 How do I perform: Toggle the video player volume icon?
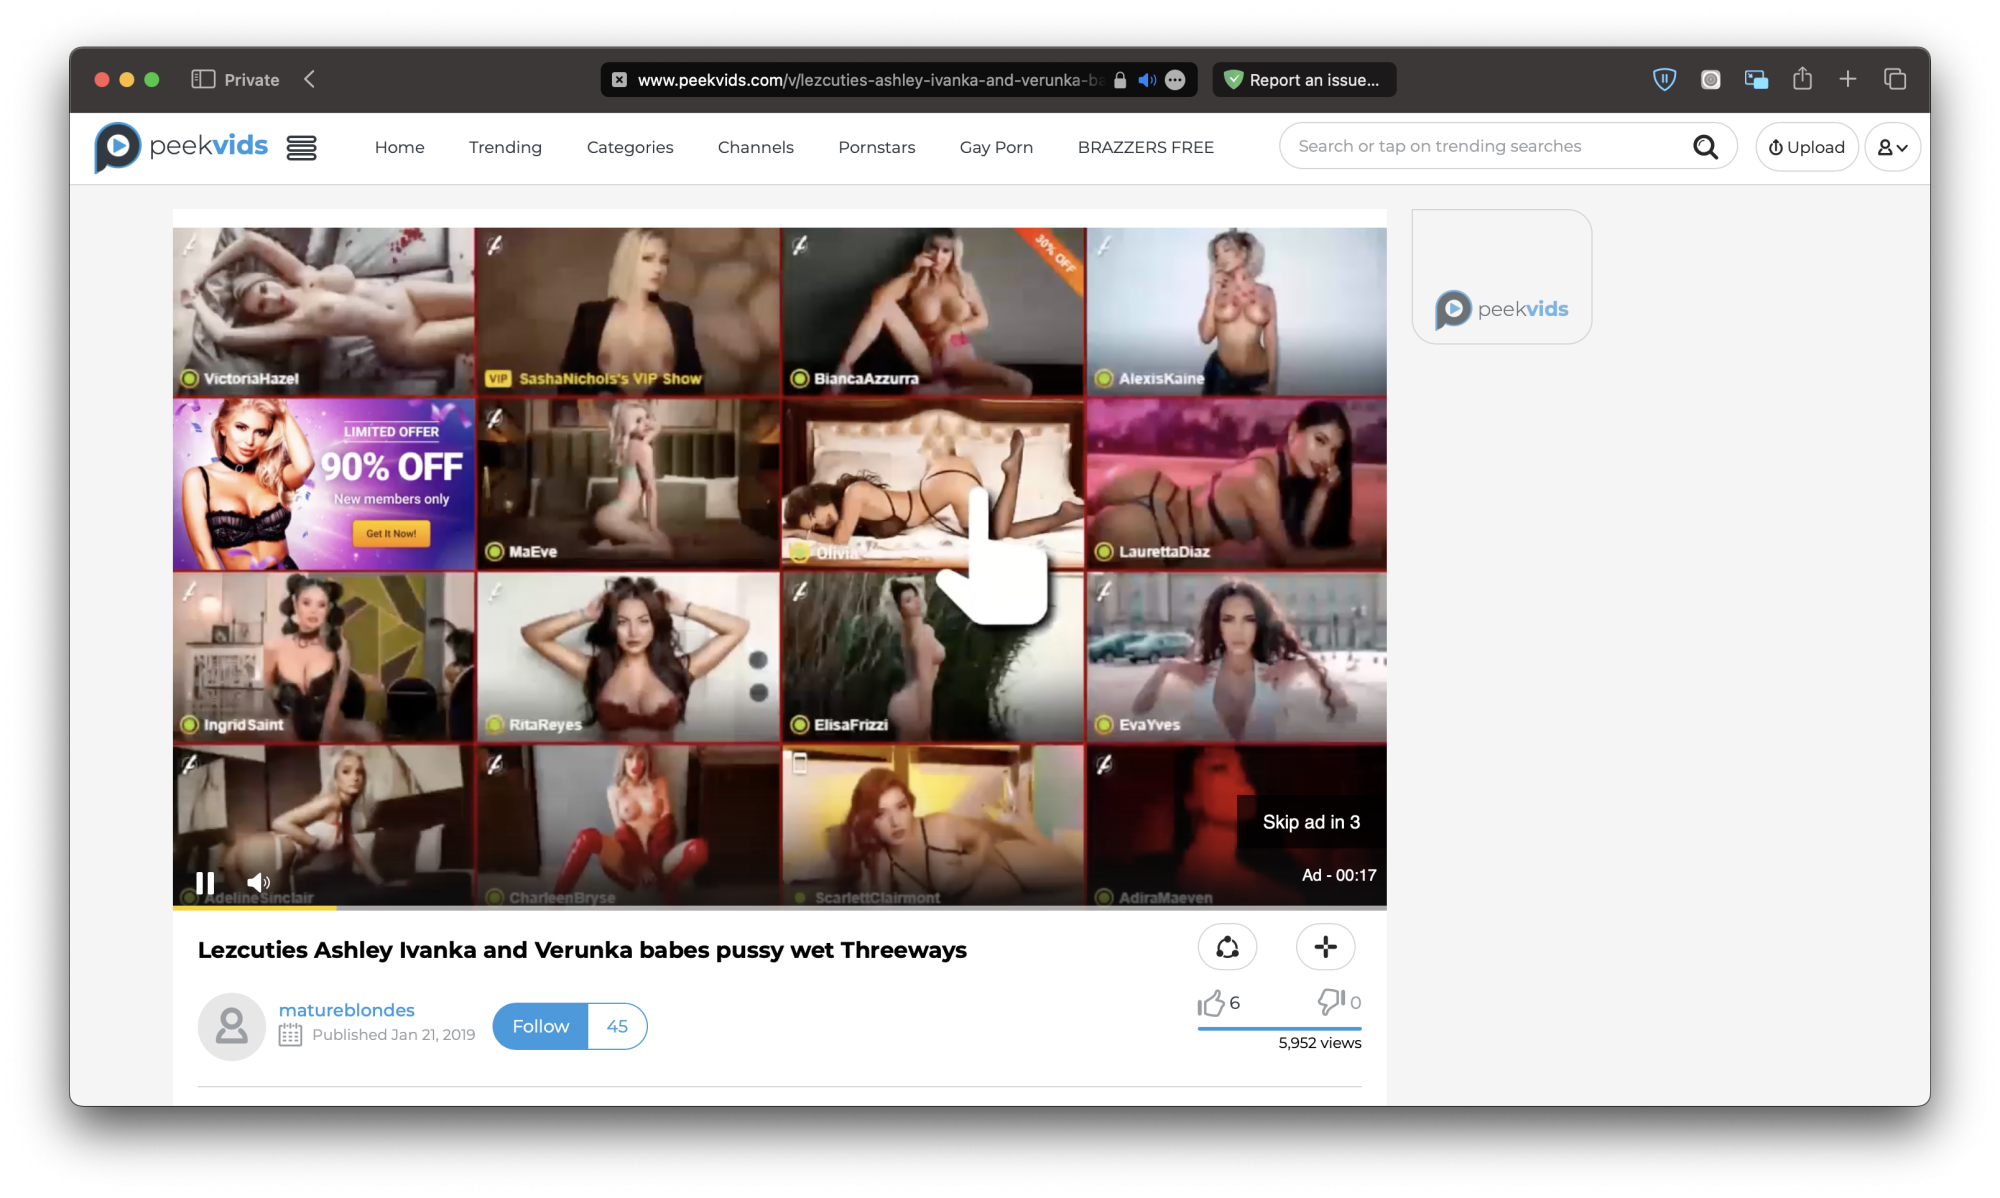[258, 882]
